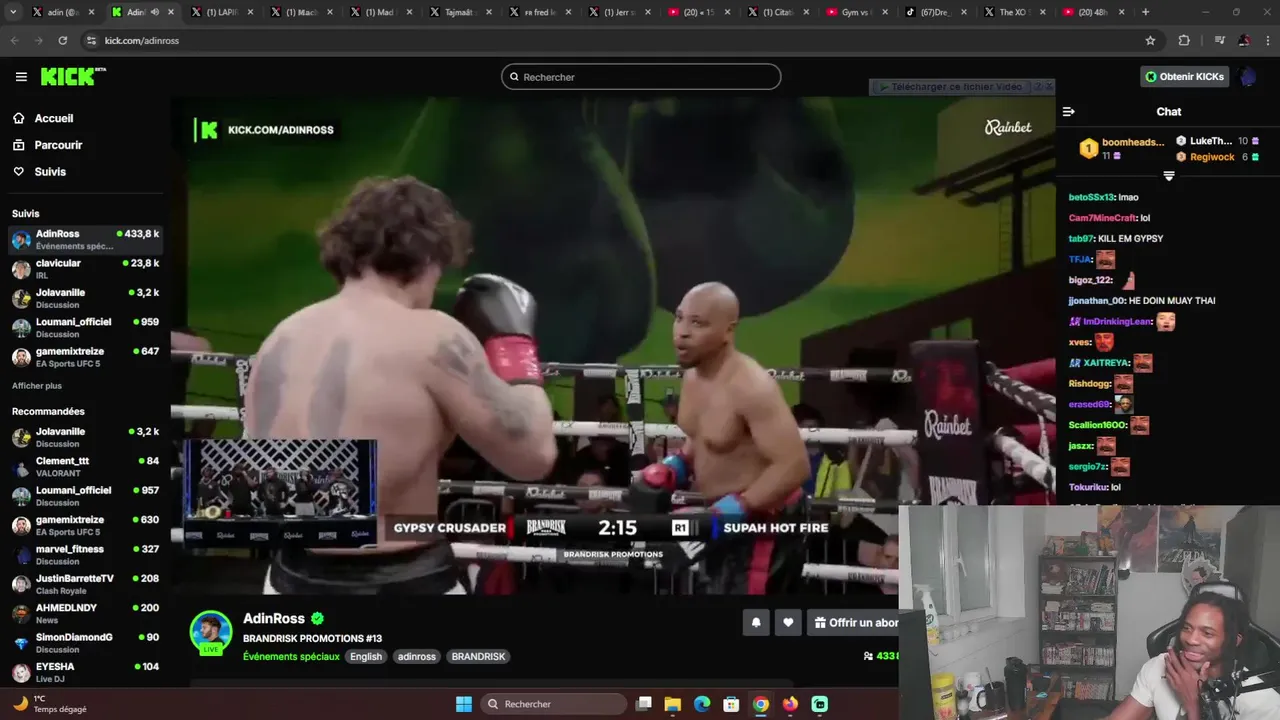The height and width of the screenshot is (720, 1280).
Task: Focus the Kick Rechercher search bar
Action: point(641,77)
